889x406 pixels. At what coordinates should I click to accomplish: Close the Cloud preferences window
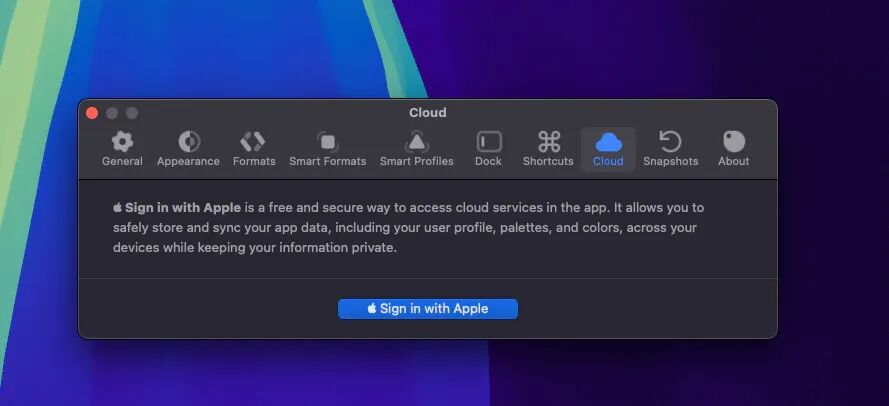[92, 113]
